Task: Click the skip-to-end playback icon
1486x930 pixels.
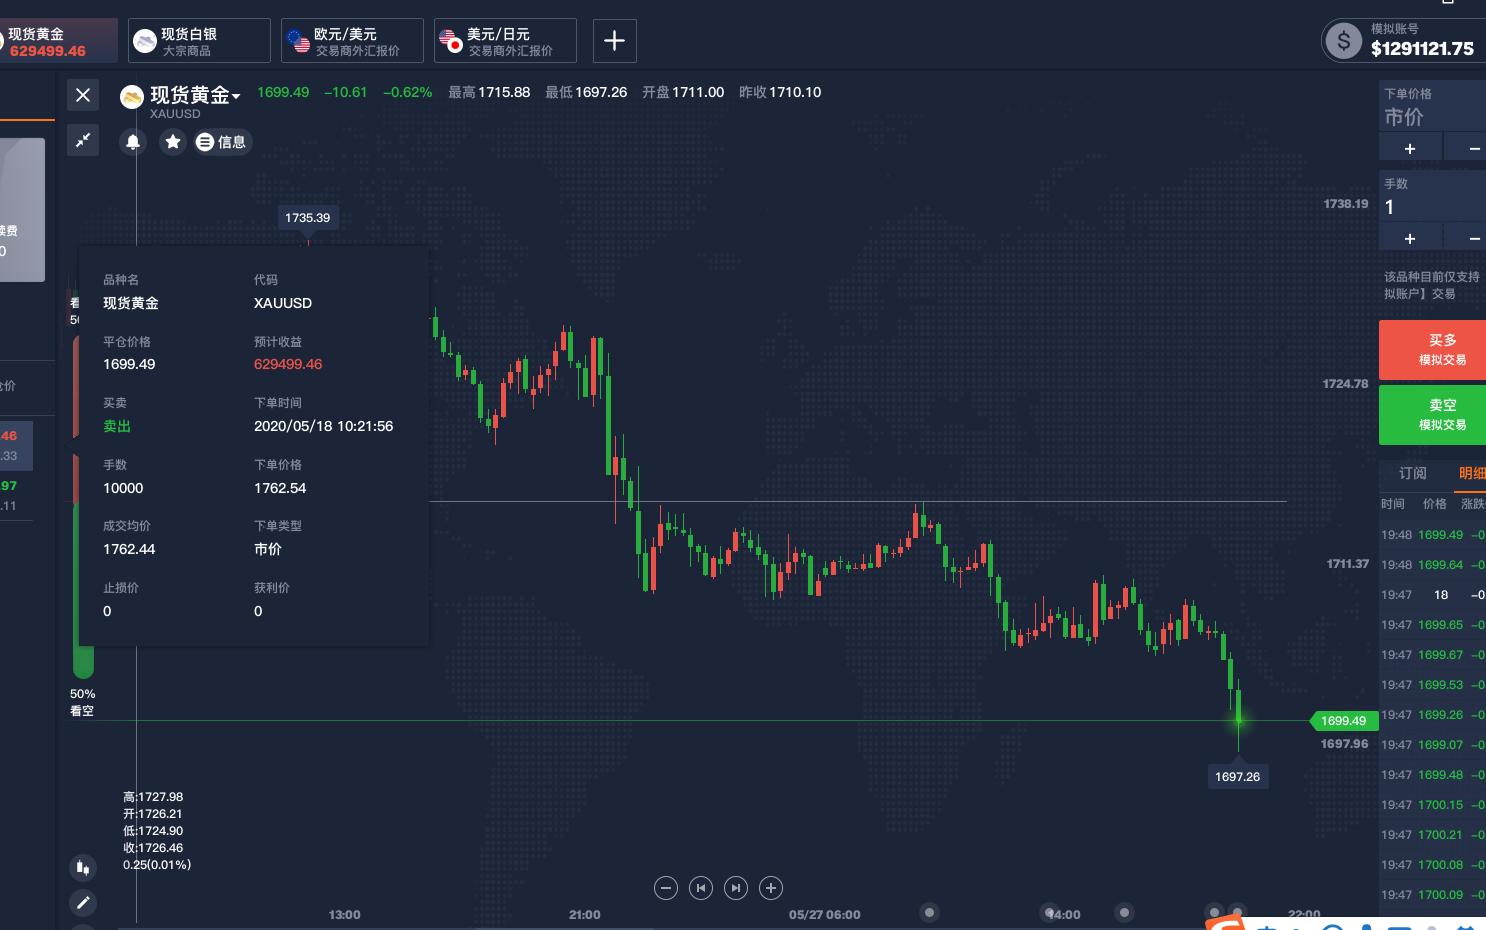Action: 736,888
